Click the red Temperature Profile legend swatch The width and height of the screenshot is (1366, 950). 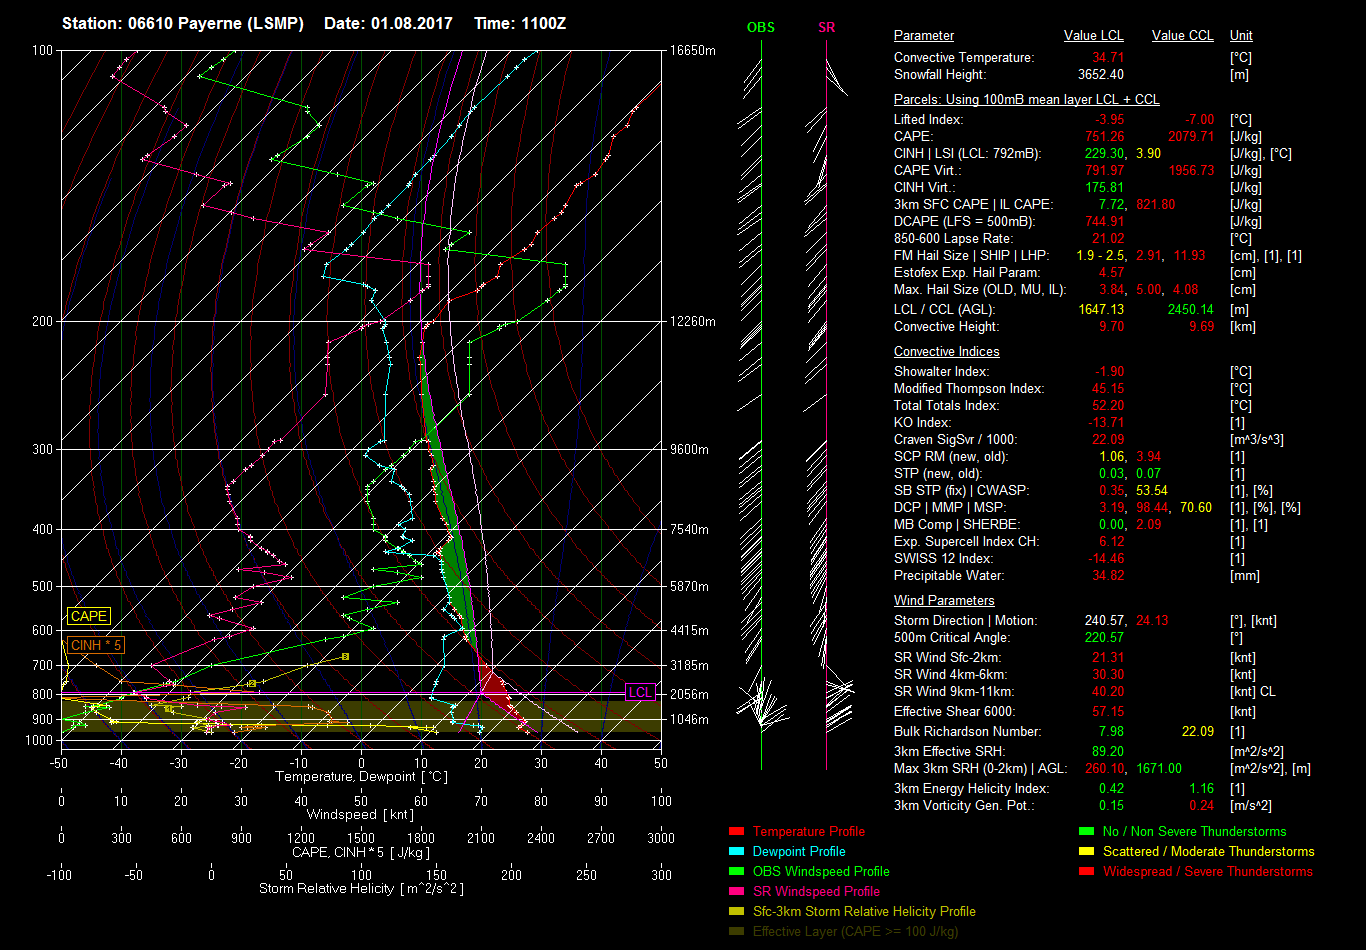[736, 832]
